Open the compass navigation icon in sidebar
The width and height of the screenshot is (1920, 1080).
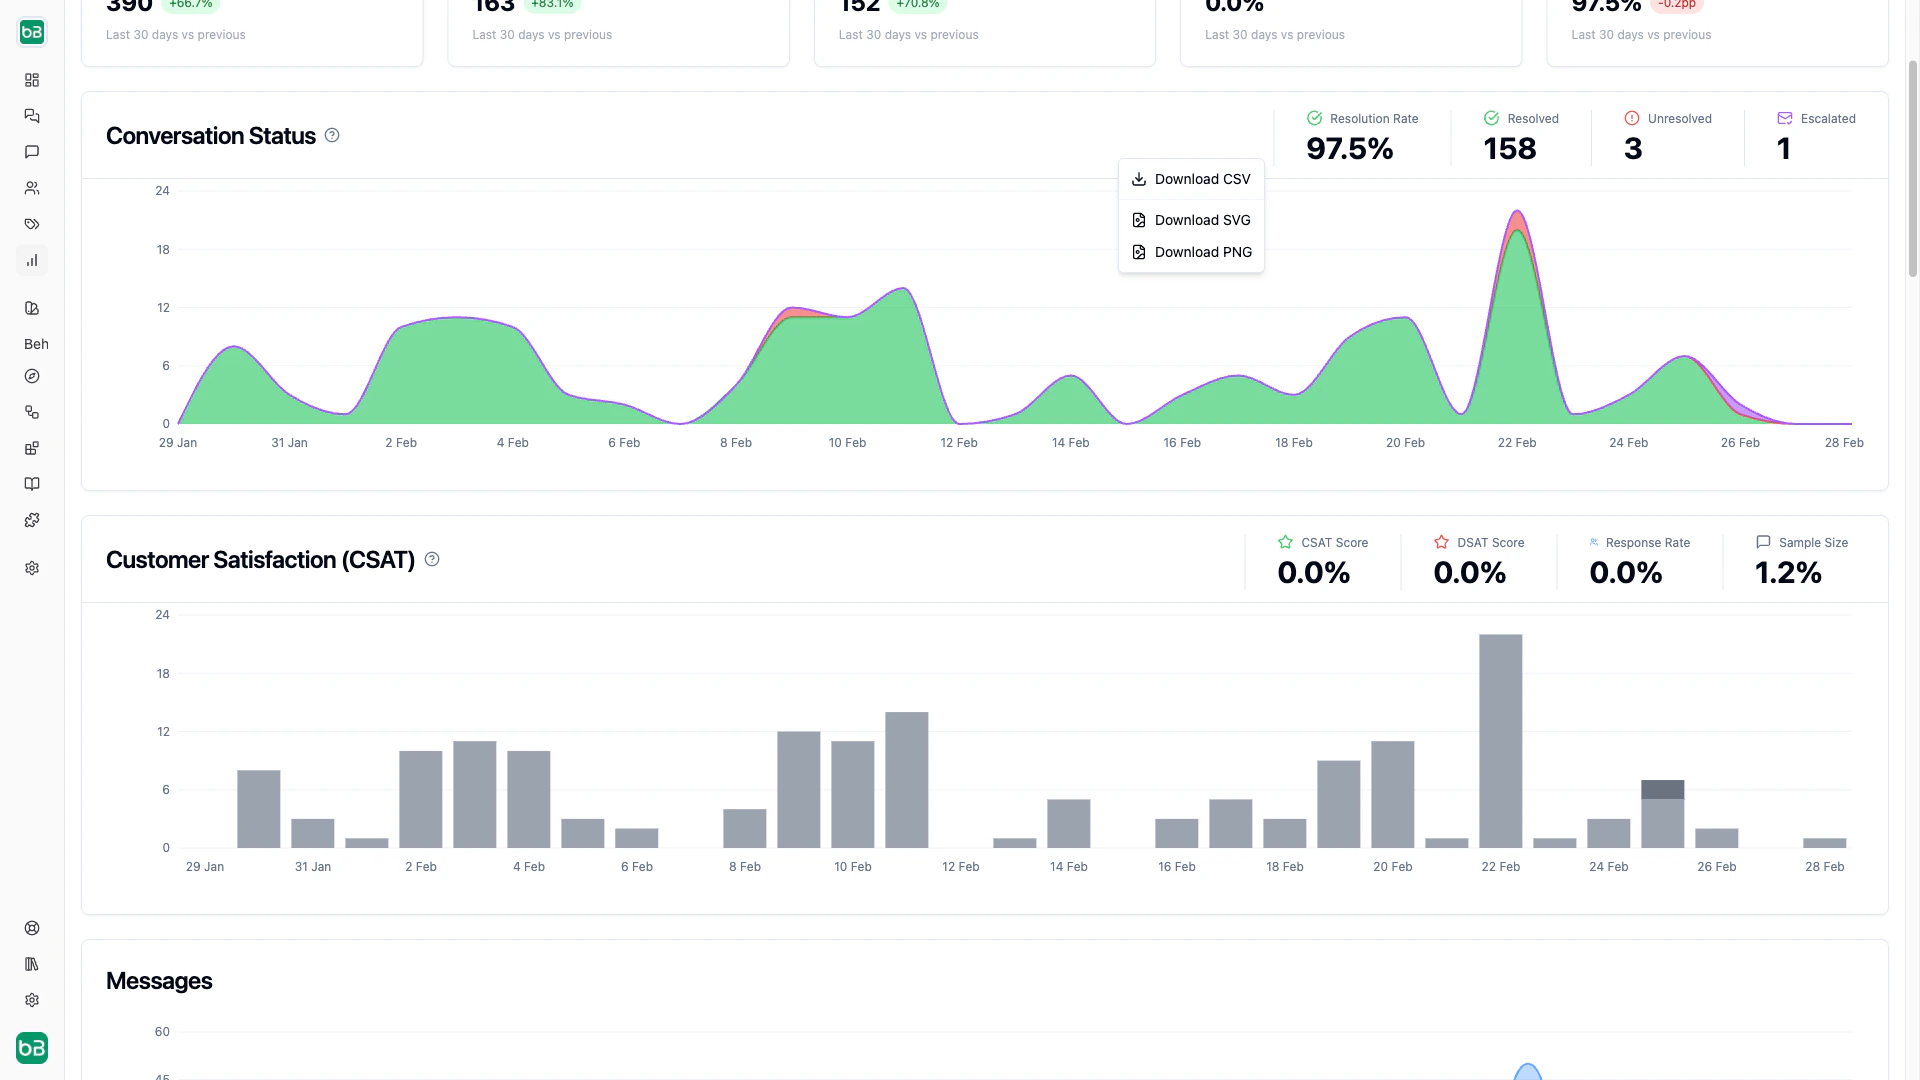pyautogui.click(x=32, y=377)
